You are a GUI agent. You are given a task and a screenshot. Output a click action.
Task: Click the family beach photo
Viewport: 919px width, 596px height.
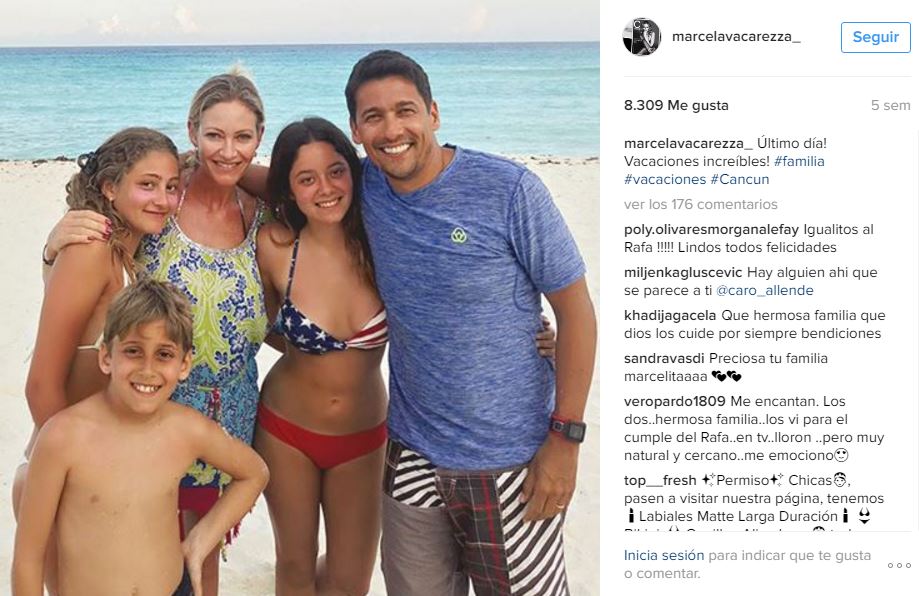coord(299,298)
